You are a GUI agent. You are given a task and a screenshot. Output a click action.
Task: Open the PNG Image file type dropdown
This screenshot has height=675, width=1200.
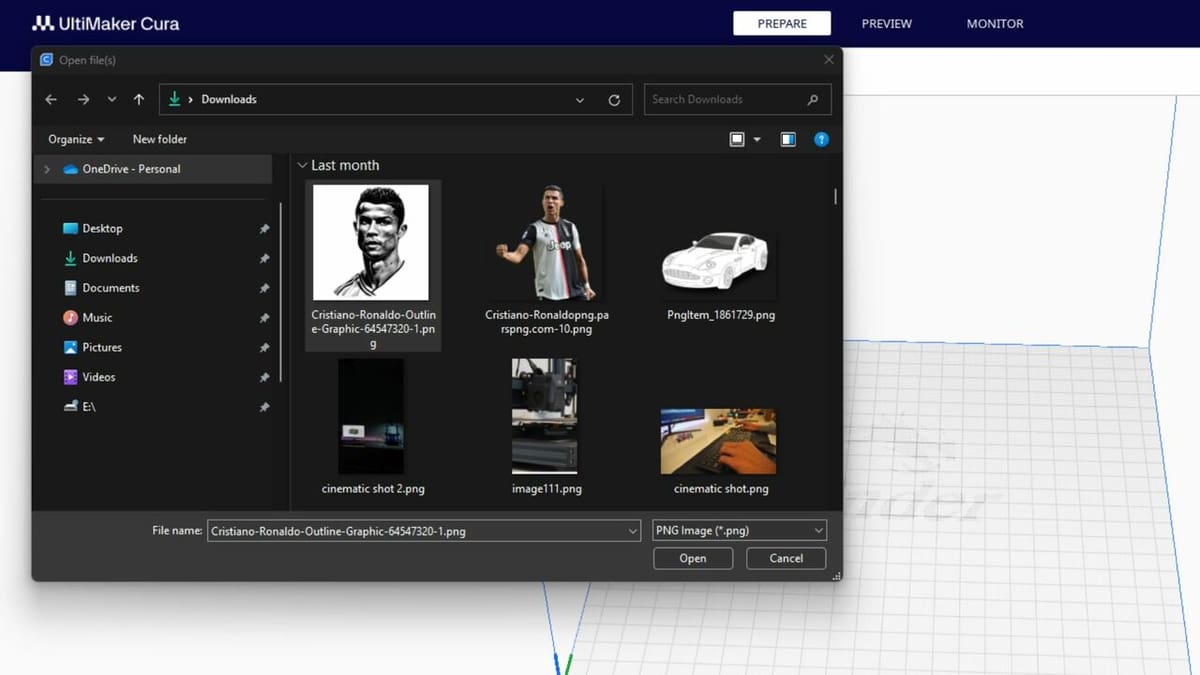click(739, 531)
